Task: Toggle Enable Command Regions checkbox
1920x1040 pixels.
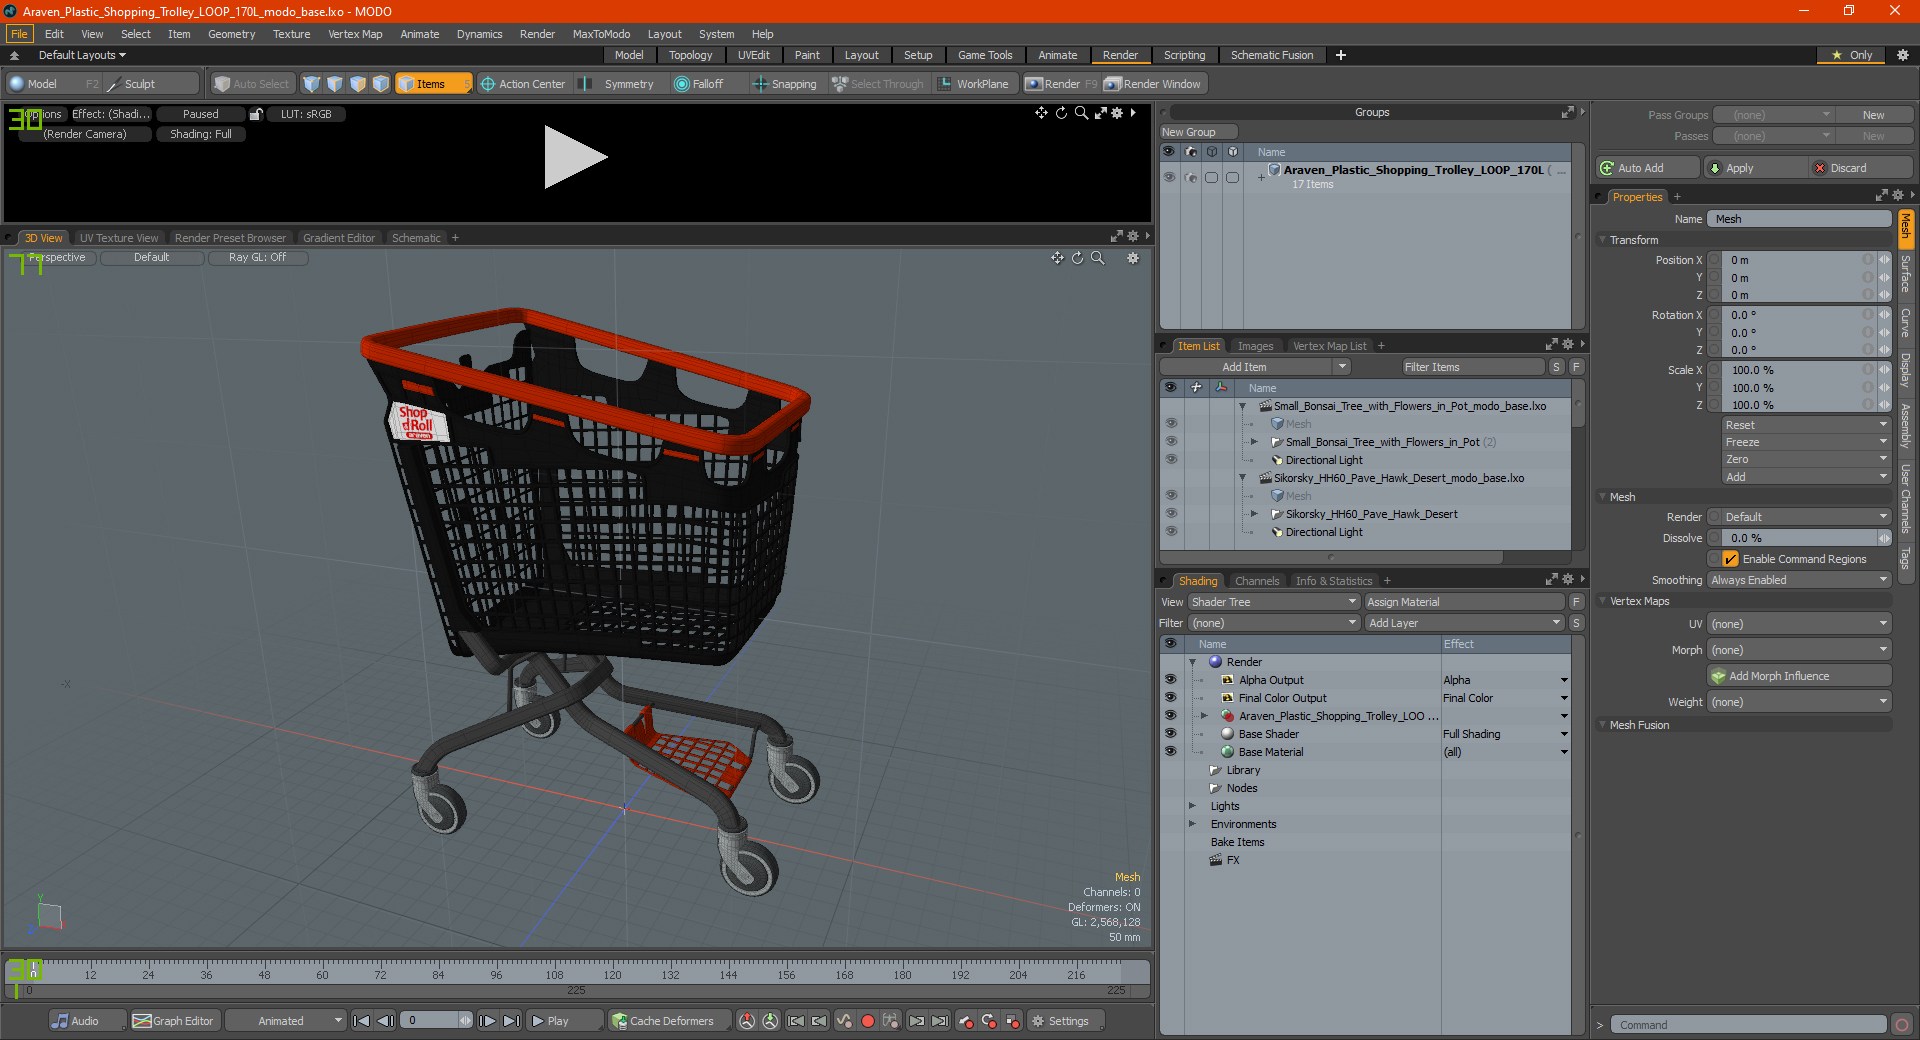Action: point(1731,559)
